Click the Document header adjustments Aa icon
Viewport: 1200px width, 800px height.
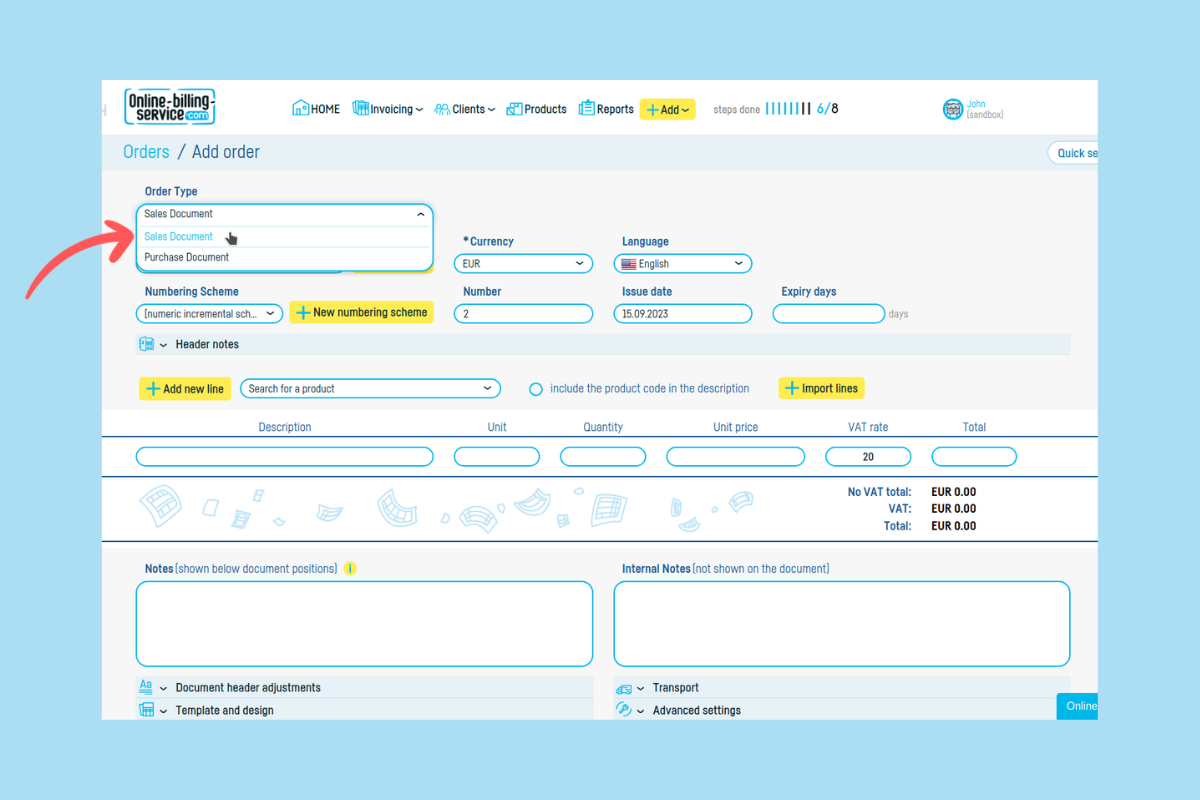pos(146,687)
